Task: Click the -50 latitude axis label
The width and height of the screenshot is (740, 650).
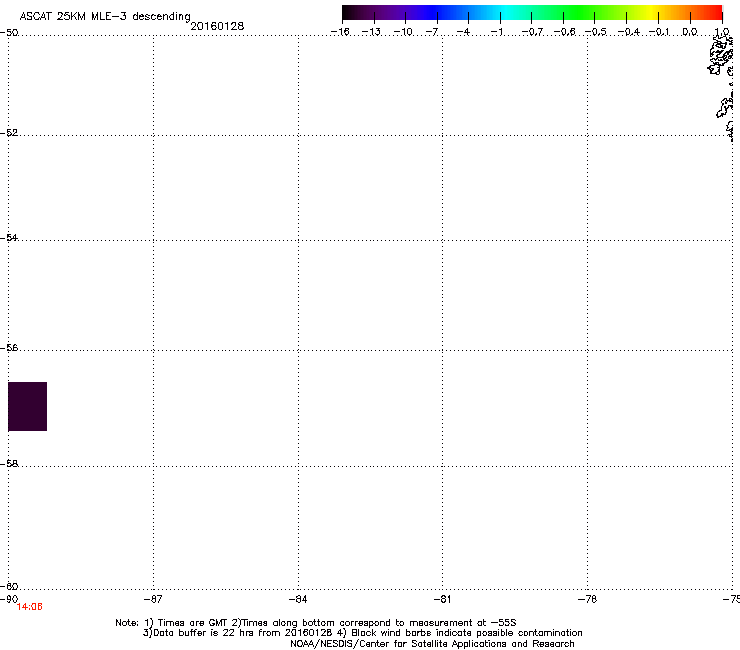Action: (x=9, y=33)
